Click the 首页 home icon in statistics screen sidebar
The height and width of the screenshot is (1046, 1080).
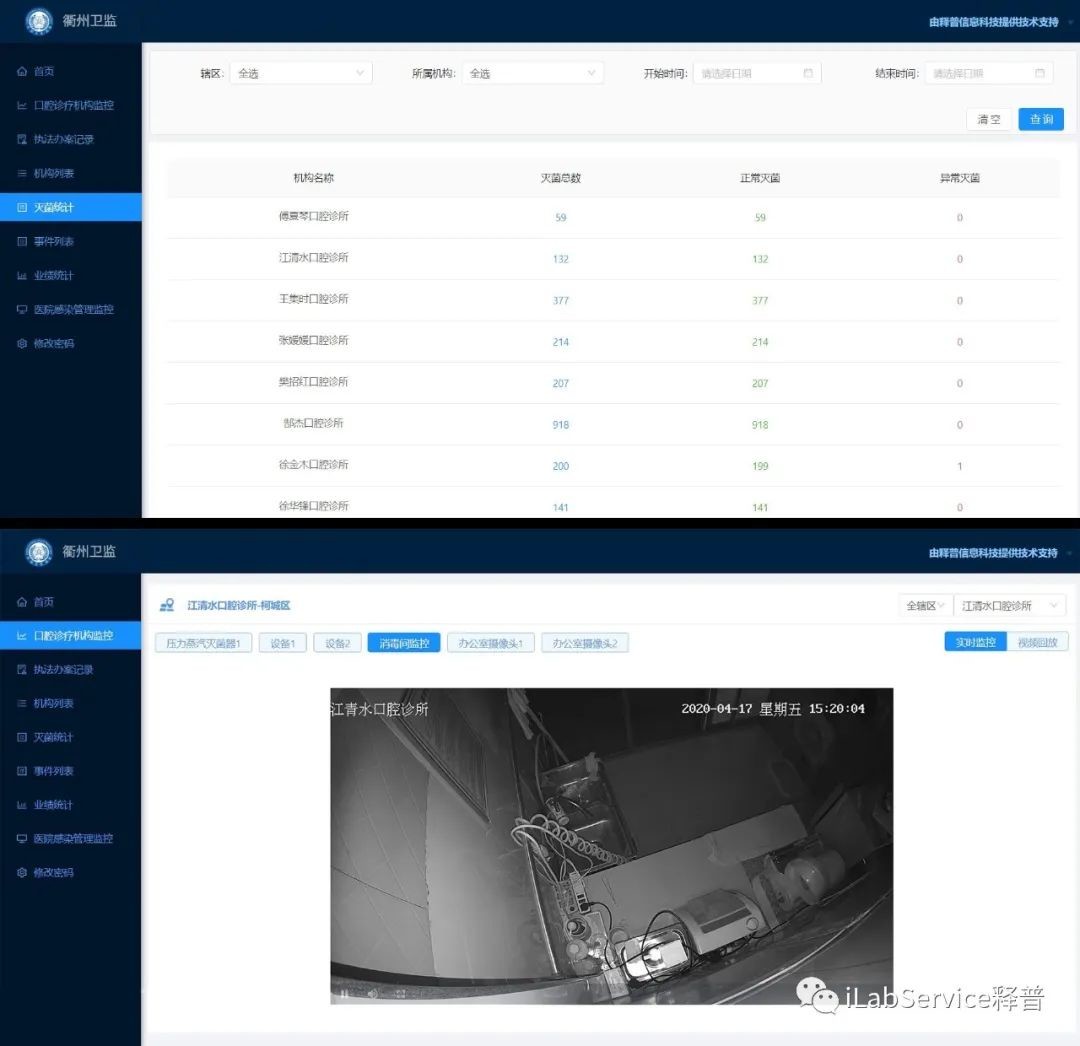22,71
